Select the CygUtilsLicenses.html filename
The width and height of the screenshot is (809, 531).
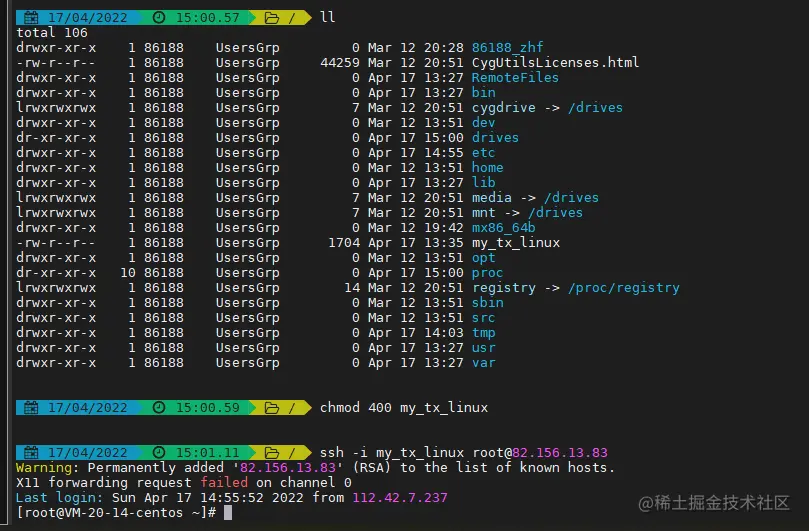tap(555, 62)
